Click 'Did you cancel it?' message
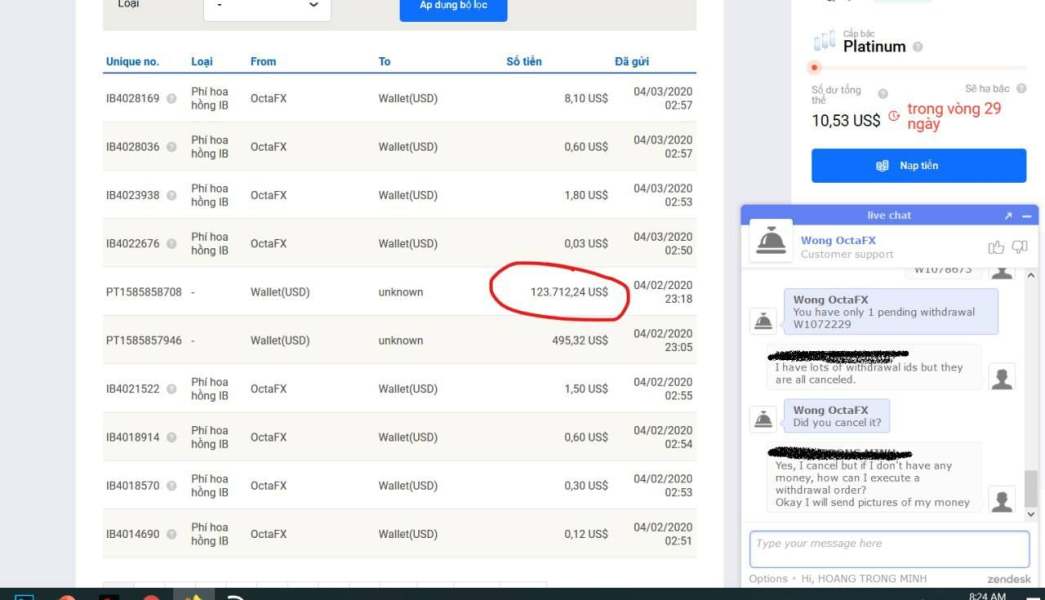This screenshot has width=1045, height=600. point(836,416)
